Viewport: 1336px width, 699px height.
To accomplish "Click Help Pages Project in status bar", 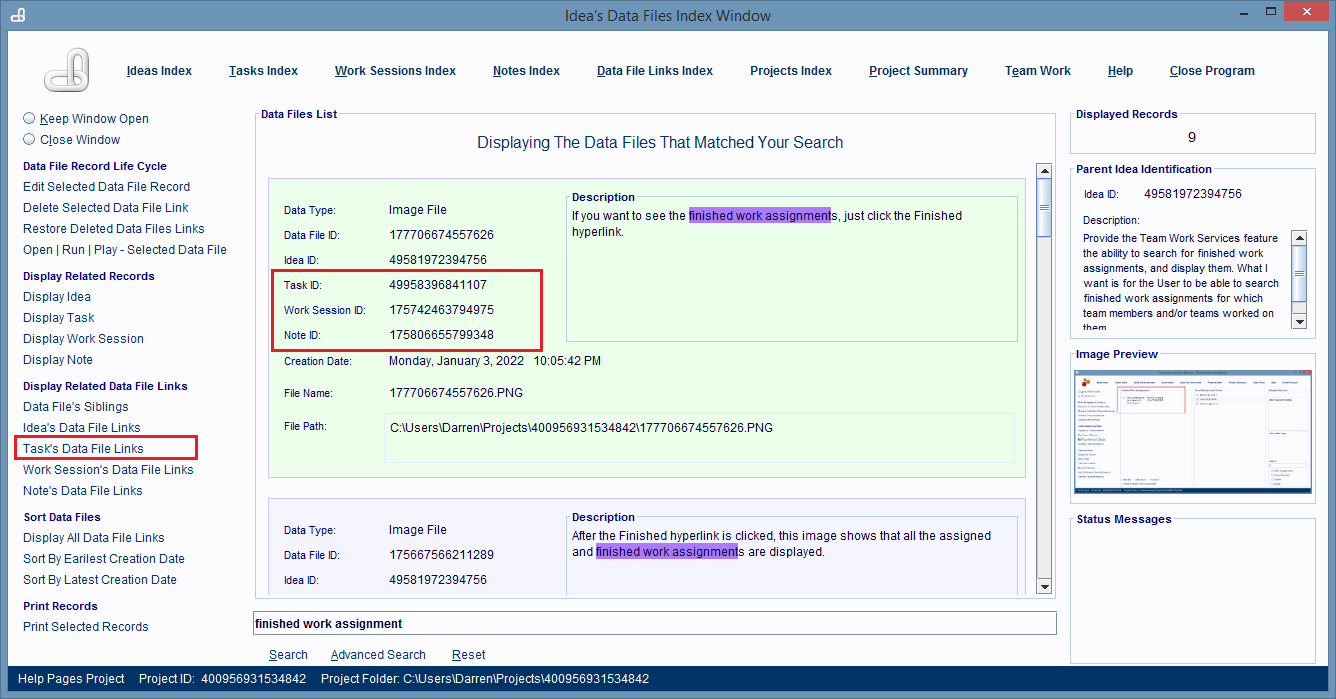I will 71,679.
